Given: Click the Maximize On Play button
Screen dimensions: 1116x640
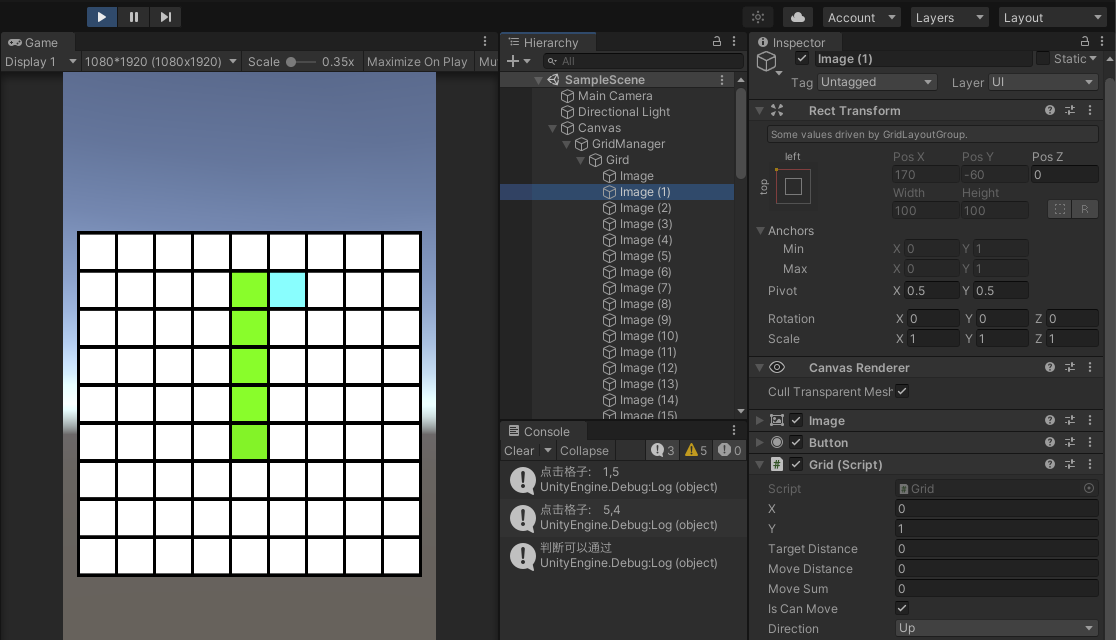Looking at the screenshot, I should point(417,61).
